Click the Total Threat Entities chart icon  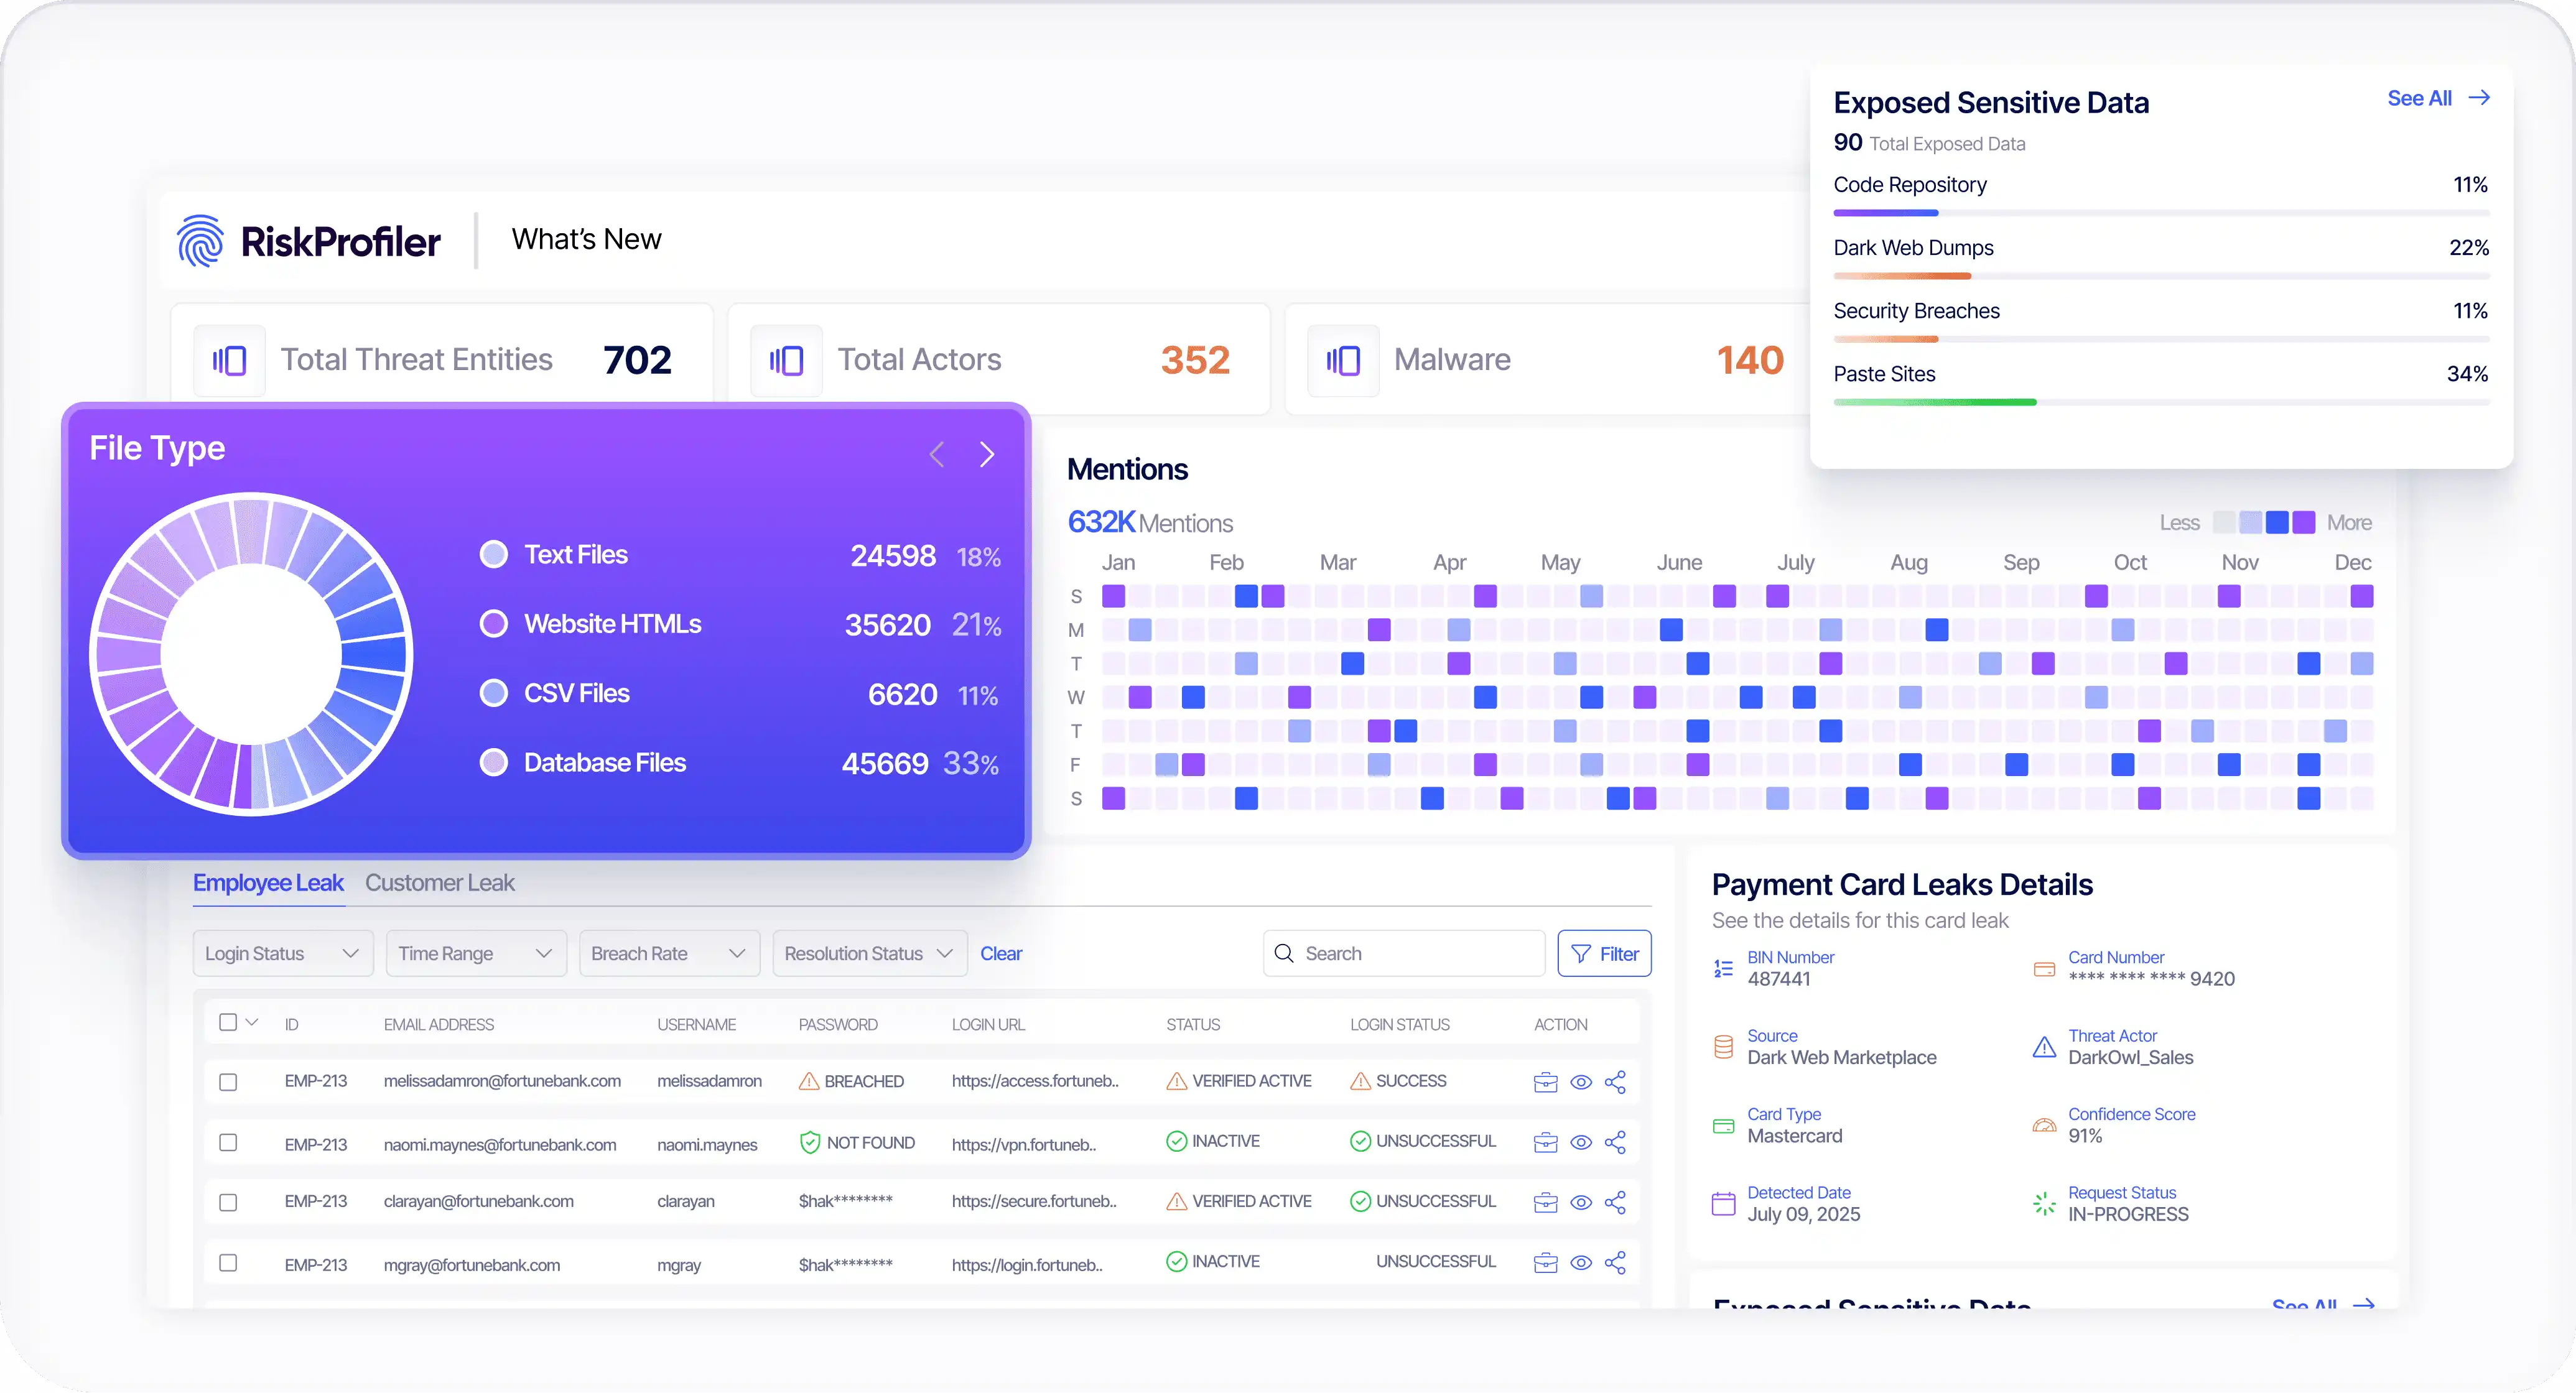(229, 360)
